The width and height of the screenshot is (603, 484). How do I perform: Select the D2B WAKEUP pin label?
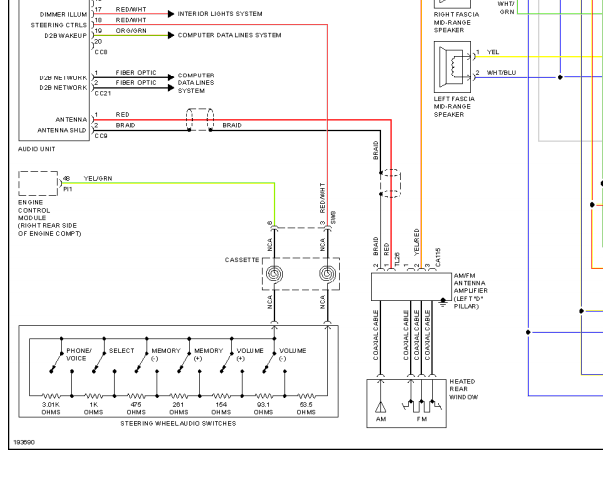pos(66,36)
